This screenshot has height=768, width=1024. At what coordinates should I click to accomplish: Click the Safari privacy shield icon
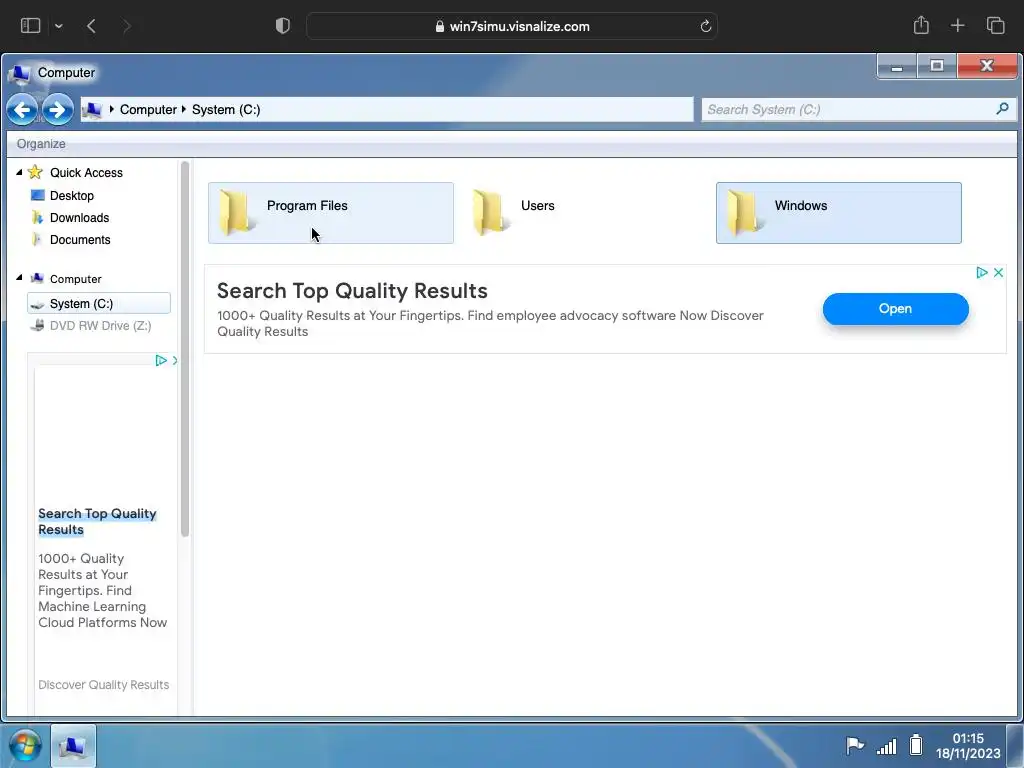click(x=283, y=26)
